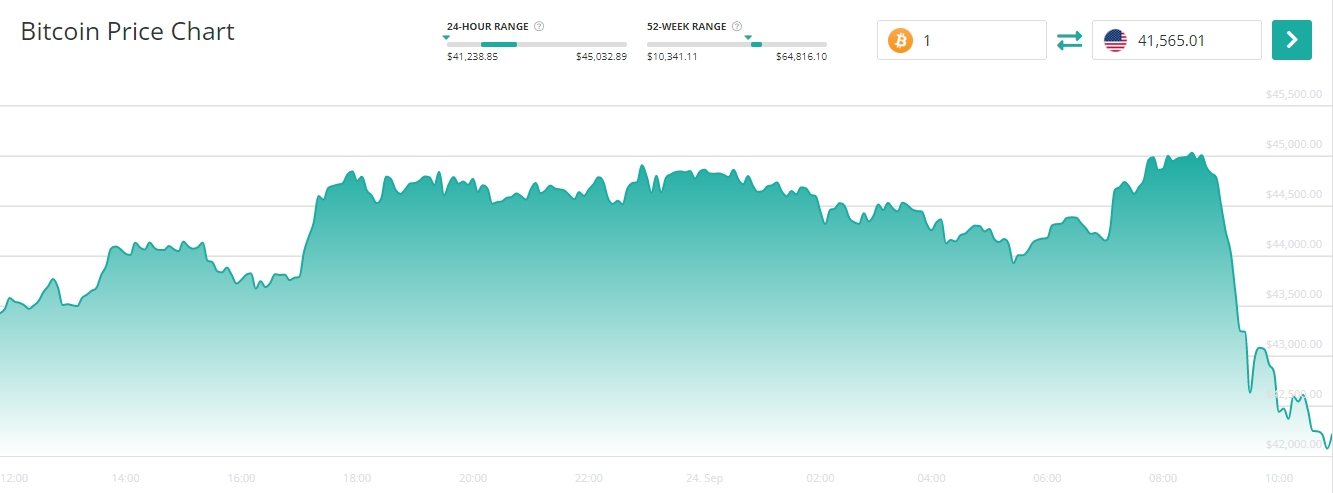1333x493 pixels.
Task: Open the 24-Hour Range help icon
Action: [x=539, y=26]
